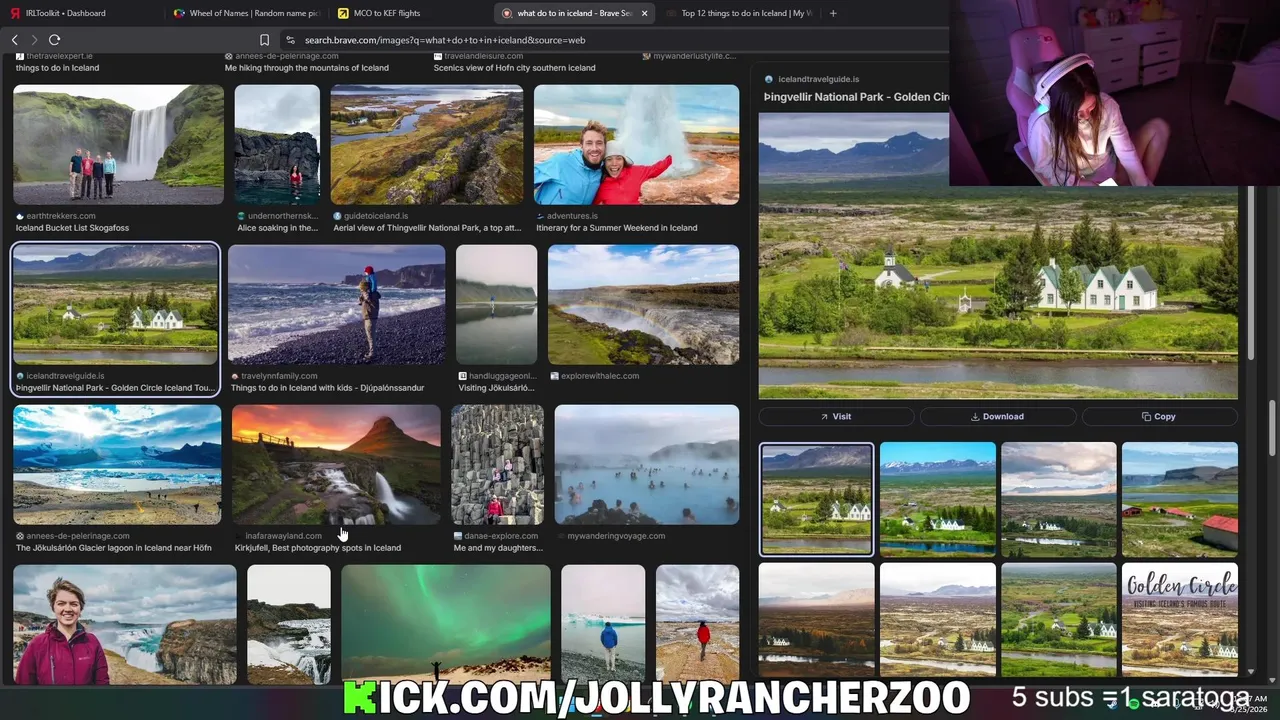The height and width of the screenshot is (720, 1280).
Task: Open the basalt columns image from danae-explore
Action: tap(497, 465)
